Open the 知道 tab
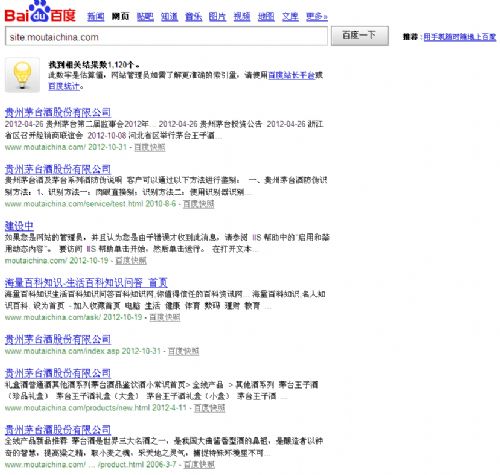The image size is (500, 475). coord(170,16)
